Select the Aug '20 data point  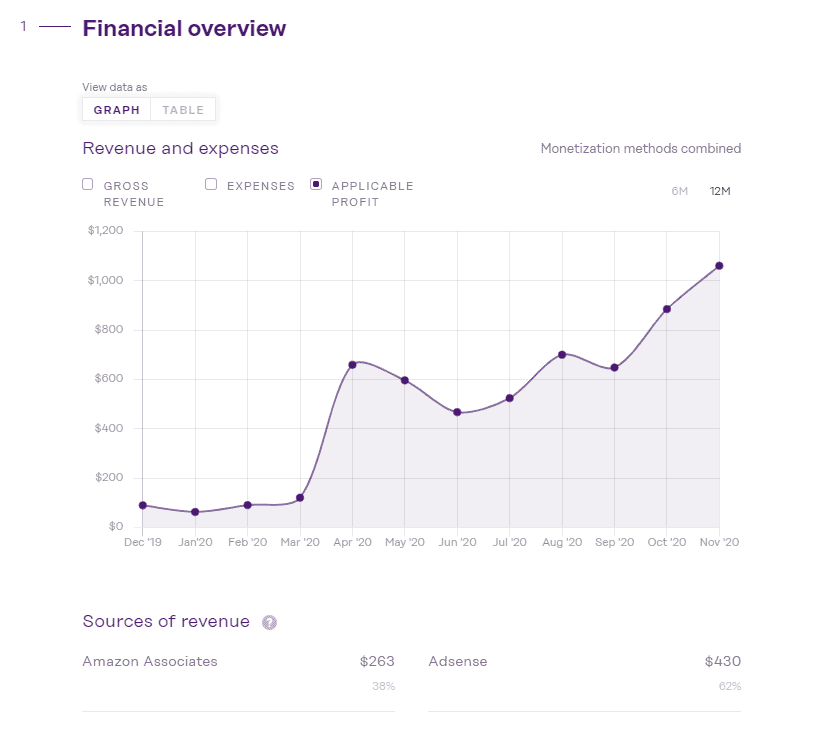pyautogui.click(x=562, y=355)
